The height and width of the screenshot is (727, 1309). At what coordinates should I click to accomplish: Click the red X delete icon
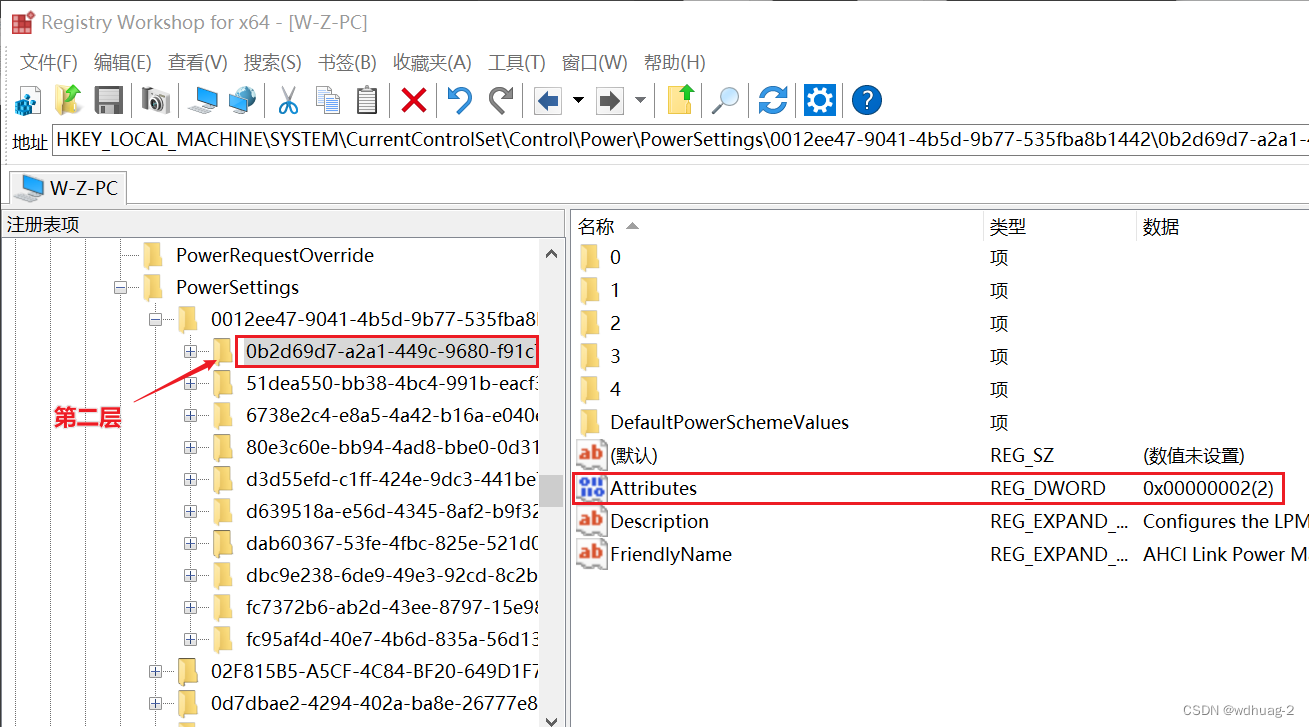click(414, 100)
